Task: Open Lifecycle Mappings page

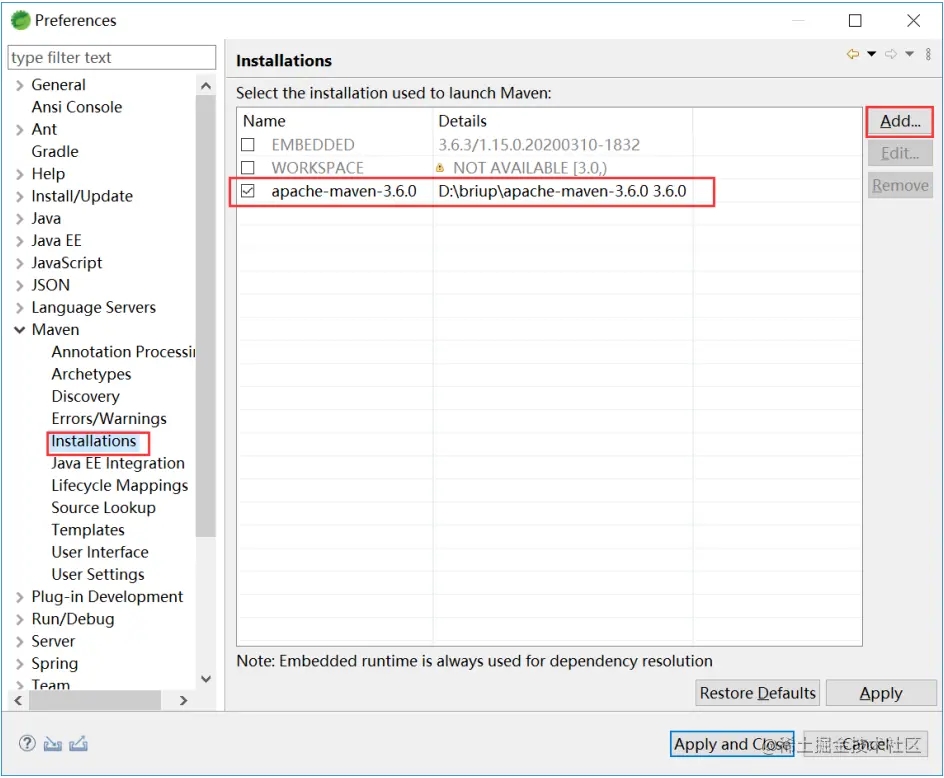Action: pyautogui.click(x=120, y=486)
